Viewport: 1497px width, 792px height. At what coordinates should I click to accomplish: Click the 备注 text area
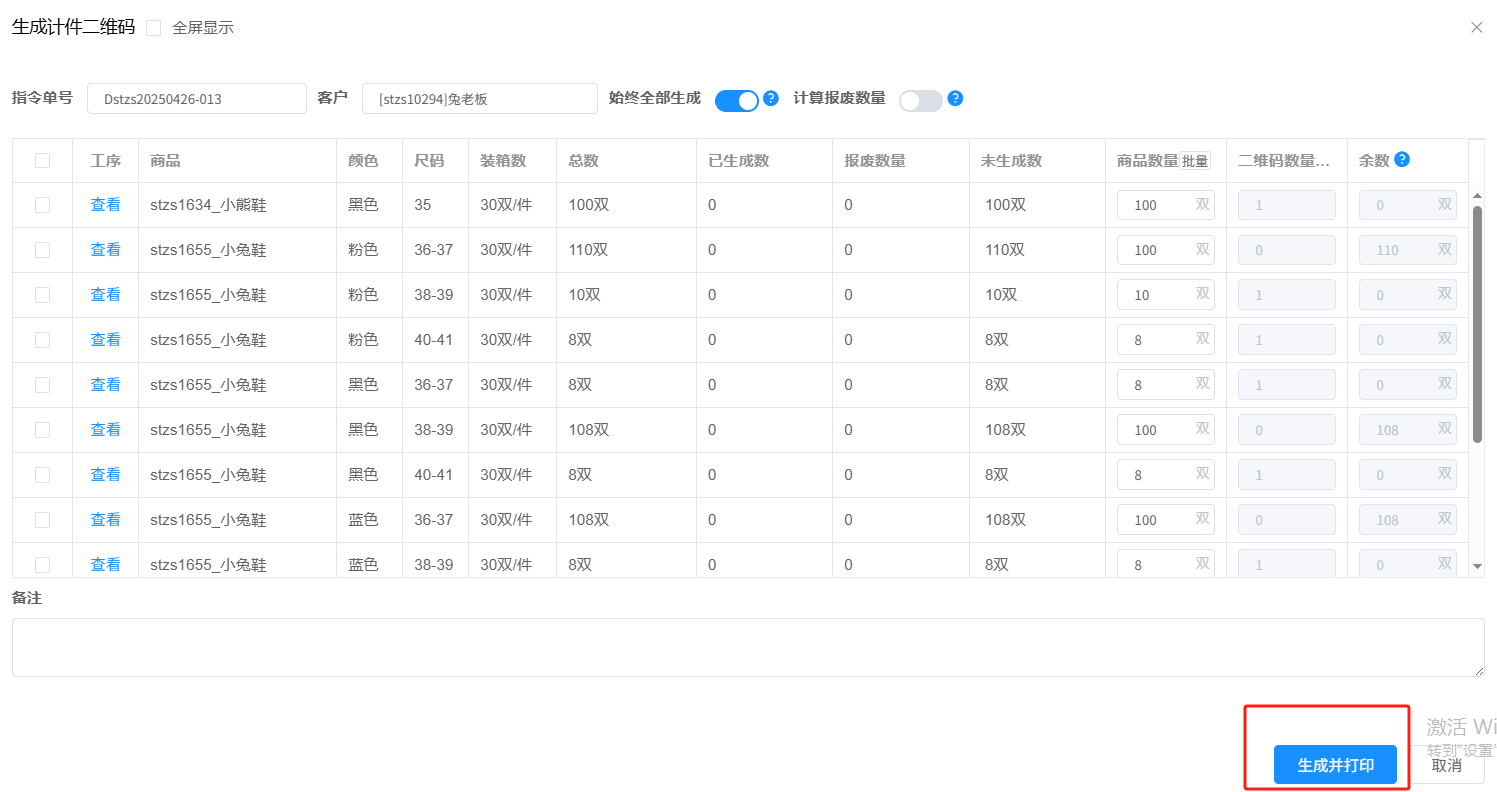click(748, 647)
